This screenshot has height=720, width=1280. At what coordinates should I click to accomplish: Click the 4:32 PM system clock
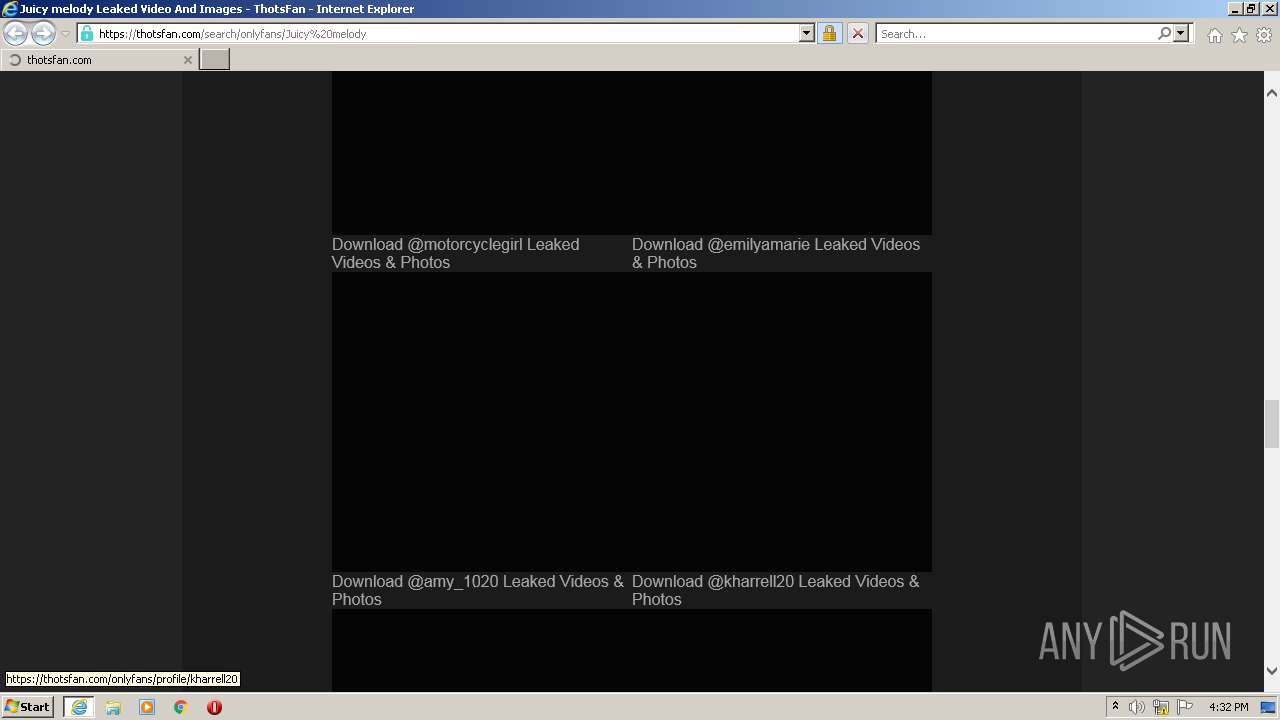(x=1228, y=707)
